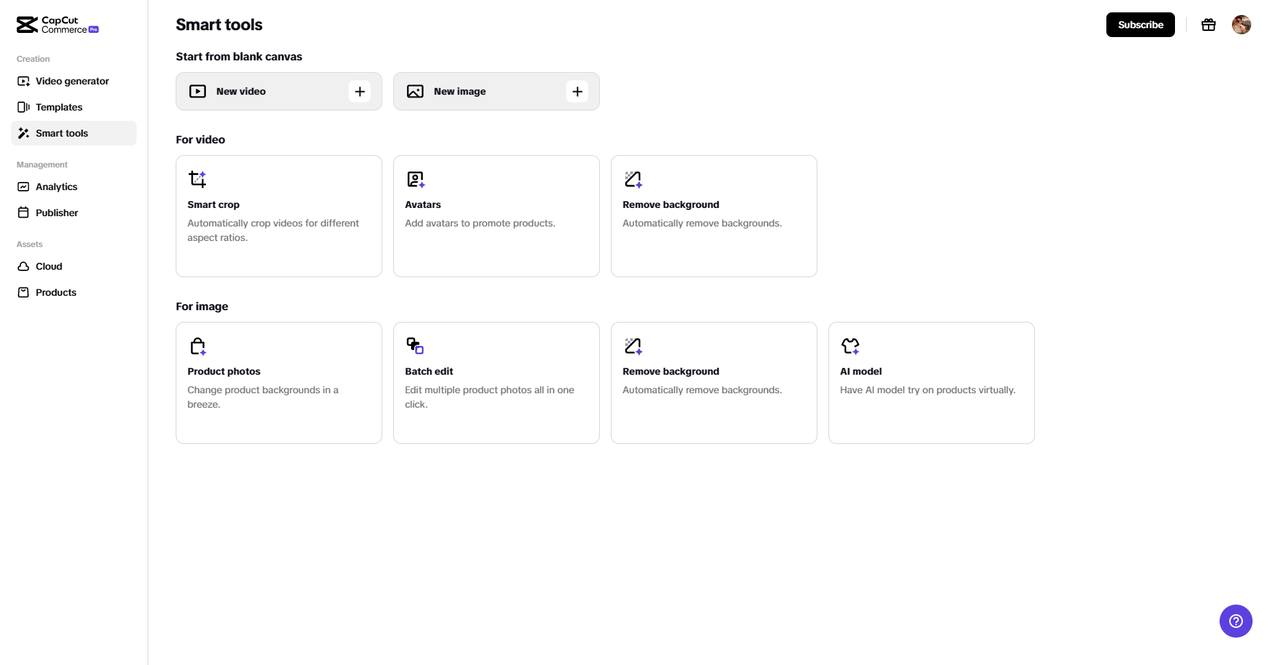Click the purple help question-mark button
1280x665 pixels.
1235,621
